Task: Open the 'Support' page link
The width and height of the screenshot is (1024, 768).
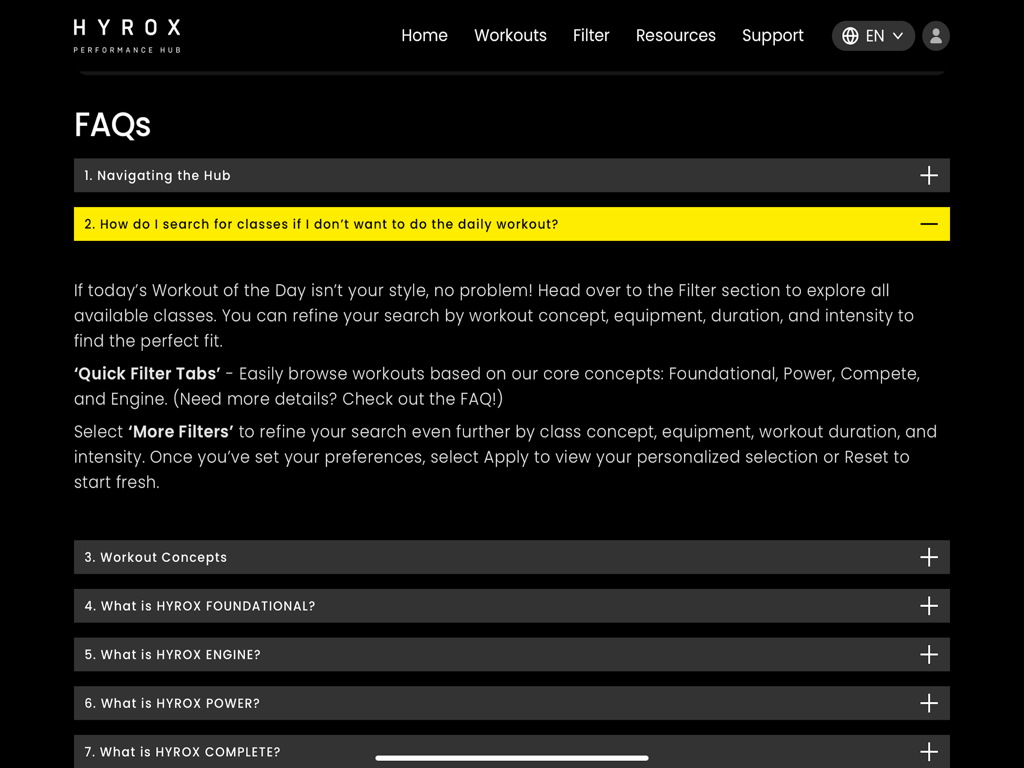Action: pos(772,35)
